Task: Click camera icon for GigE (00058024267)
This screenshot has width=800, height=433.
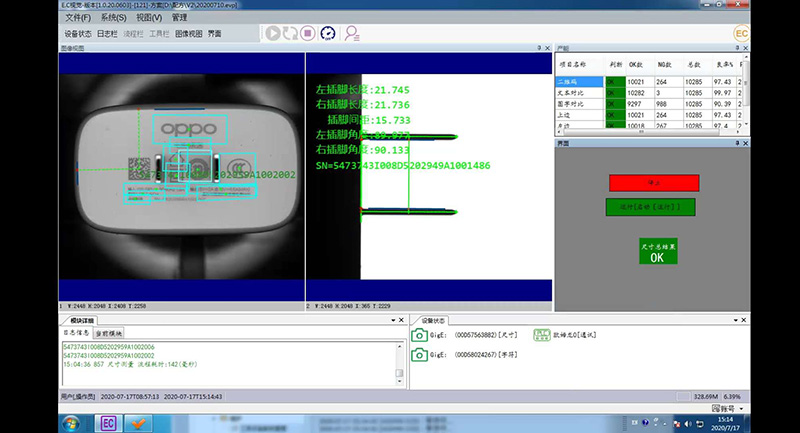Action: 419,354
